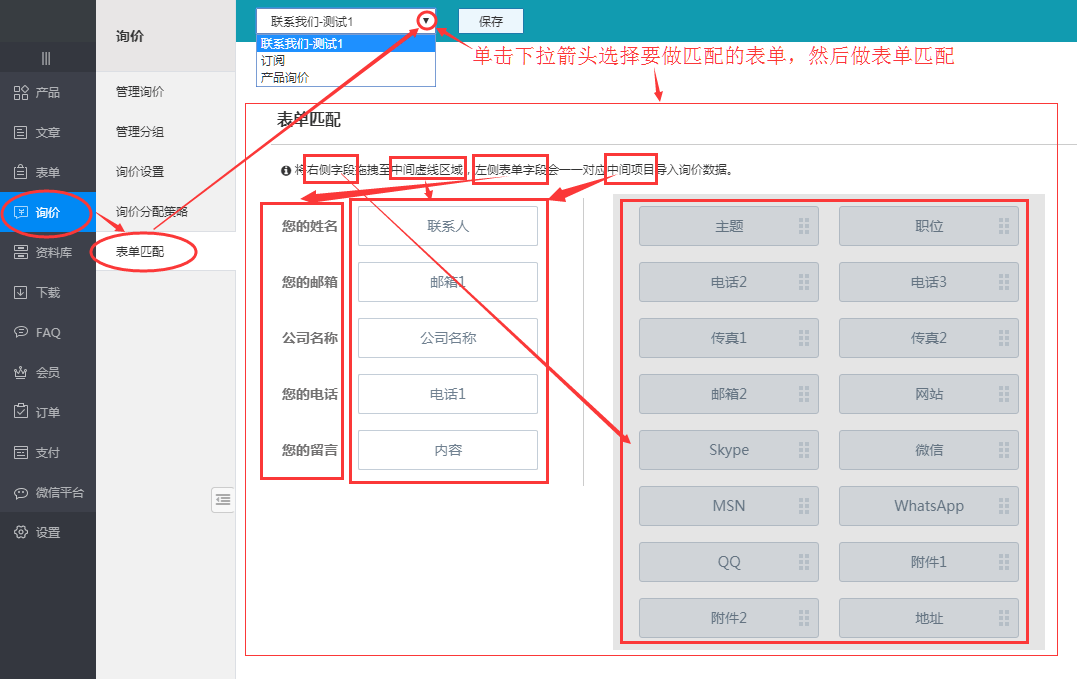Viewport: 1077px width, 679px height.
Task: Click the WhatsApp field tile
Action: click(x=928, y=506)
